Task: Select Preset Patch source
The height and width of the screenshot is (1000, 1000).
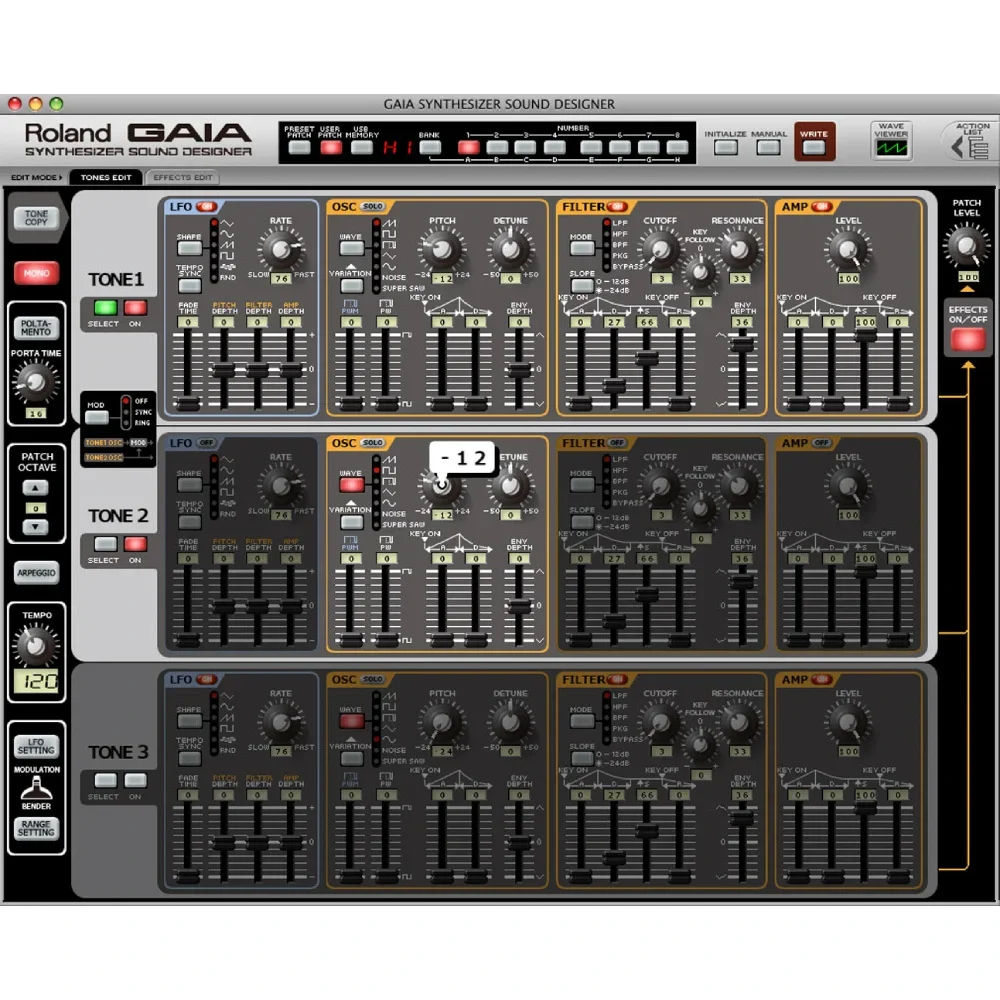Action: tap(299, 148)
